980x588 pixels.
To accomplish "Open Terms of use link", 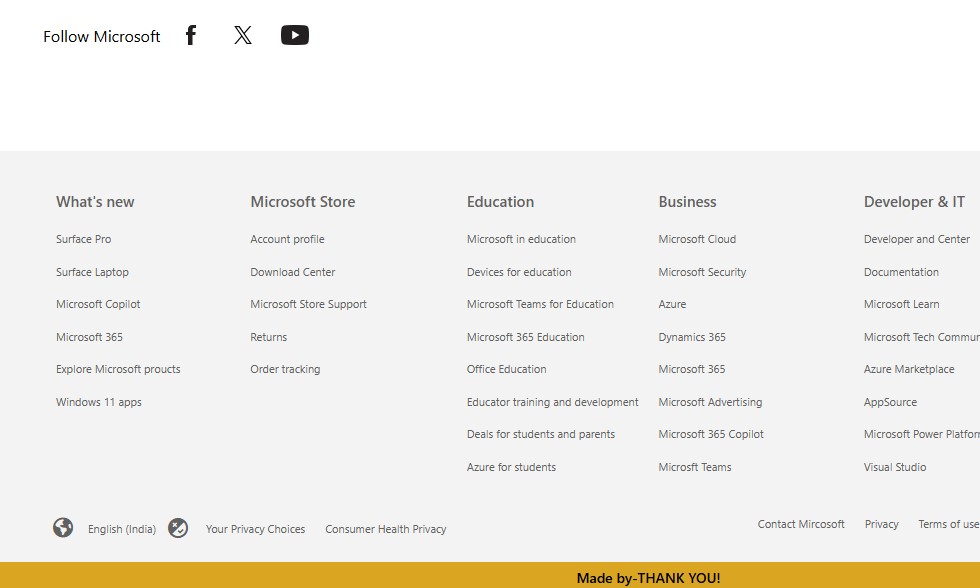I will coord(949,524).
